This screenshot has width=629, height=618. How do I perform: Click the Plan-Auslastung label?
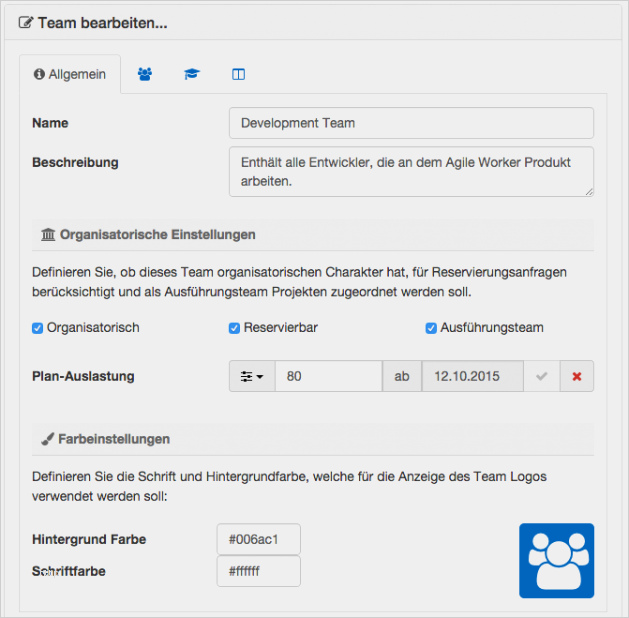pyautogui.click(x=83, y=376)
